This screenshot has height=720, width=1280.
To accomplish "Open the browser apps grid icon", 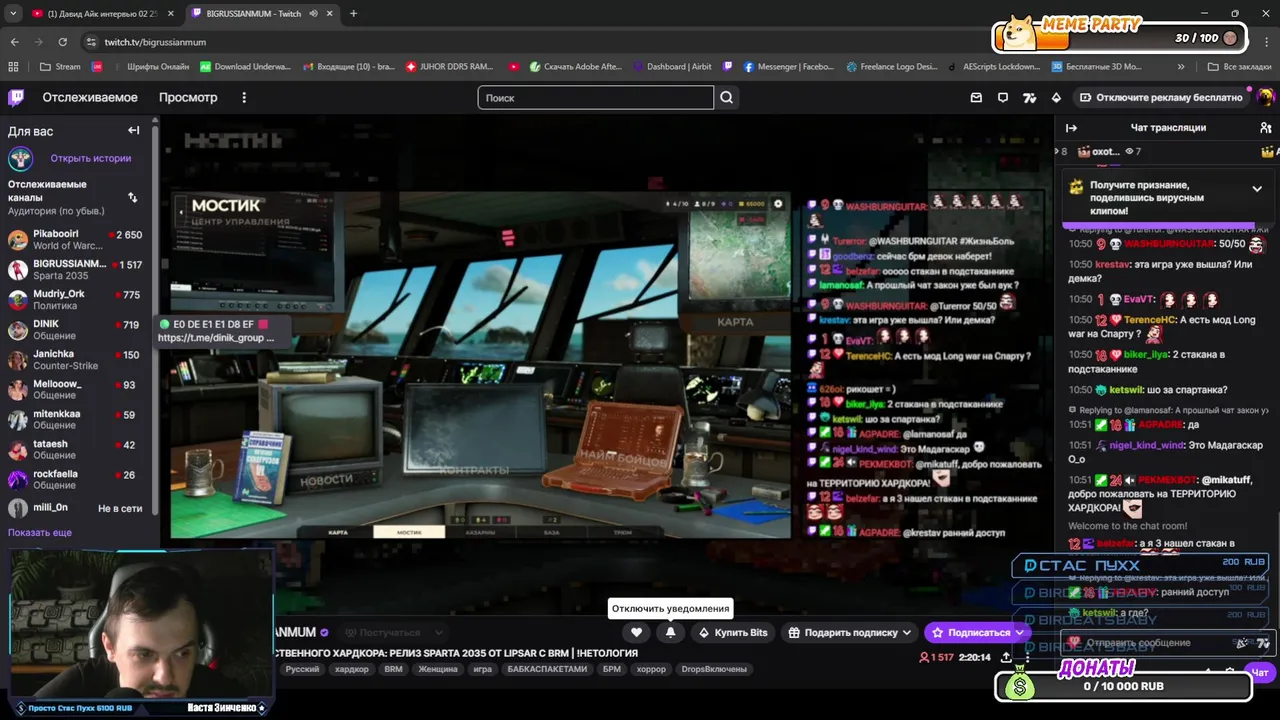I will (x=13, y=67).
